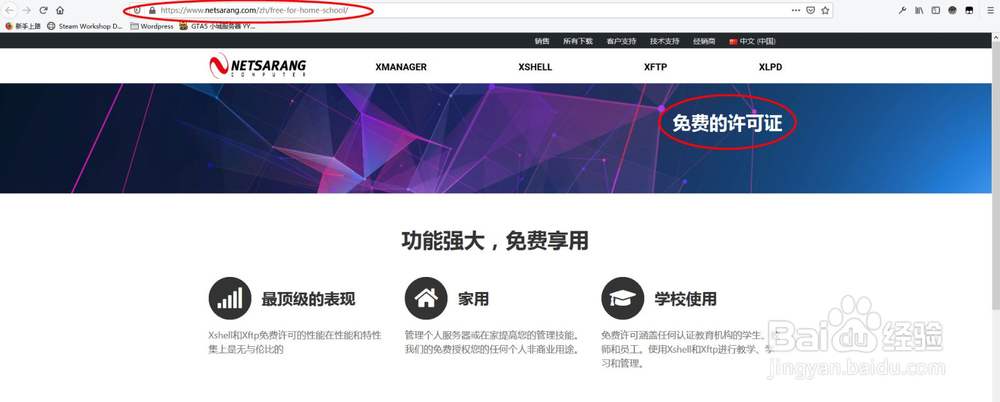The image size is (1000, 402).
Task: Open the GTA5 bookmark
Action: tap(217, 26)
